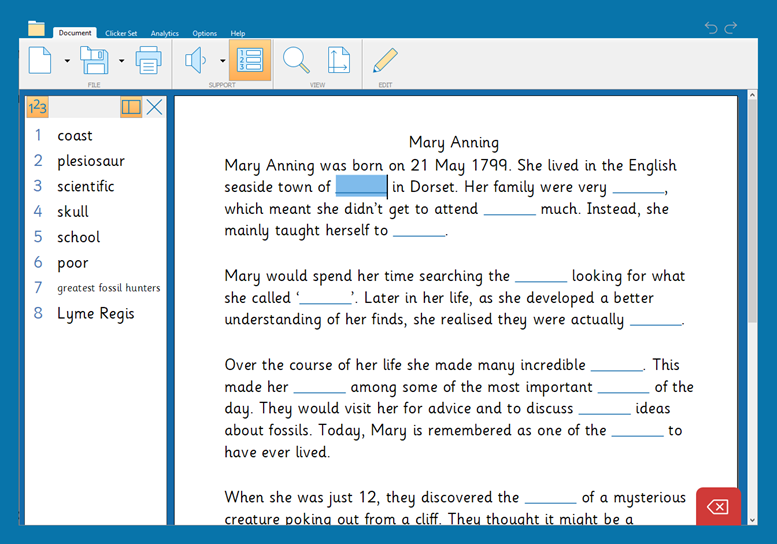Expand the Speak options dropdown arrow
Image resolution: width=777 pixels, height=544 pixels.
(222, 61)
